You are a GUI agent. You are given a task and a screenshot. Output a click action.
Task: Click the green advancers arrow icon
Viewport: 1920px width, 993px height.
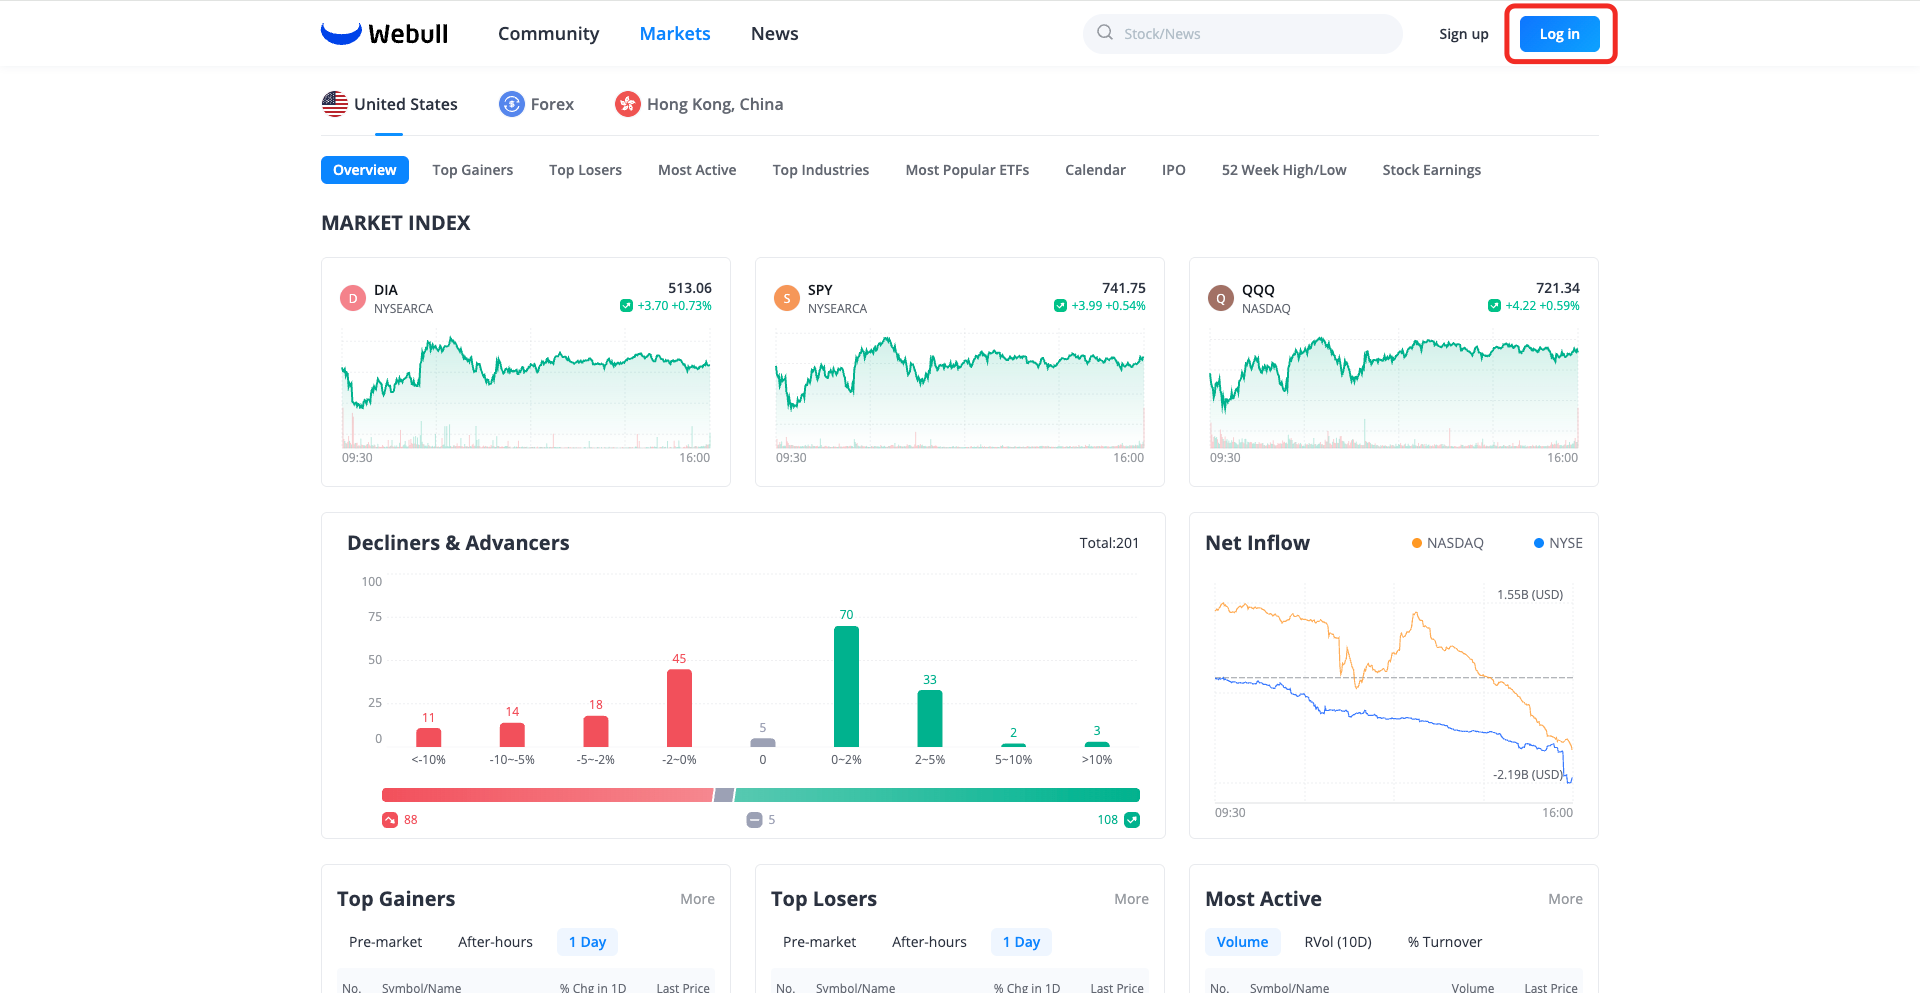click(x=1132, y=820)
